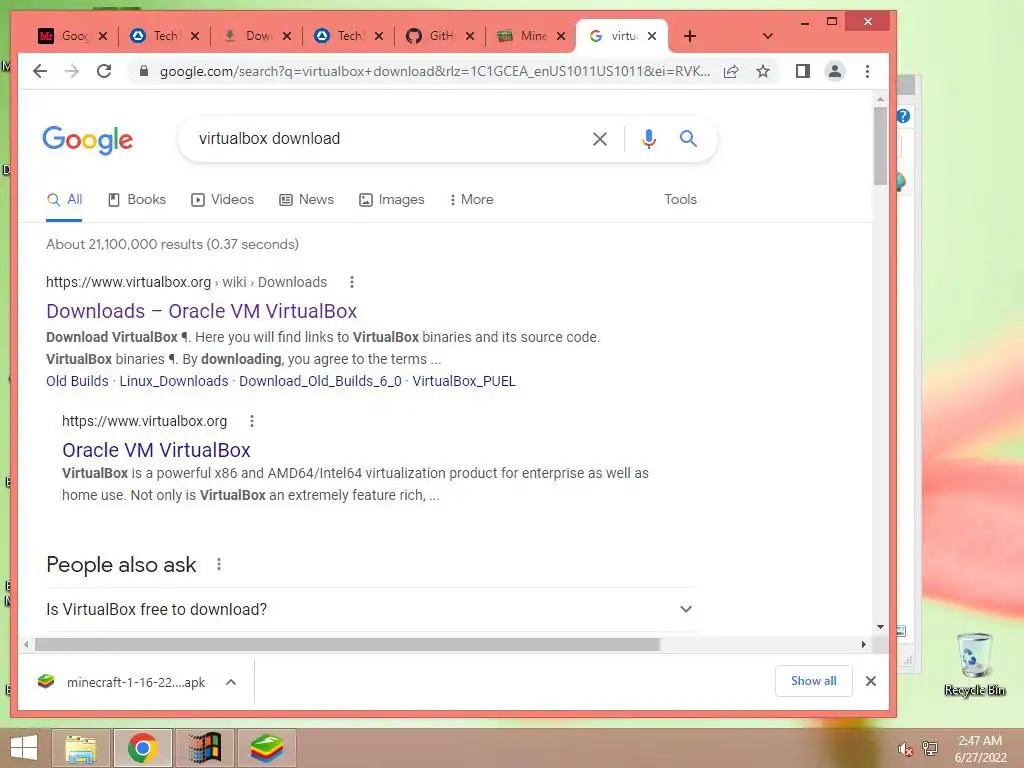This screenshot has width=1024, height=768.
Task: Open the taskbar clock and date
Action: click(x=980, y=749)
